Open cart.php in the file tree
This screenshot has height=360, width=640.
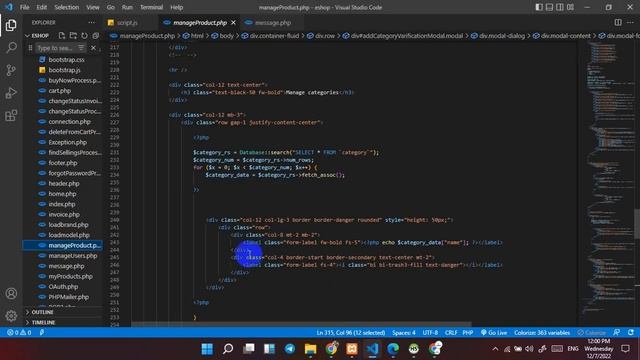coord(60,91)
